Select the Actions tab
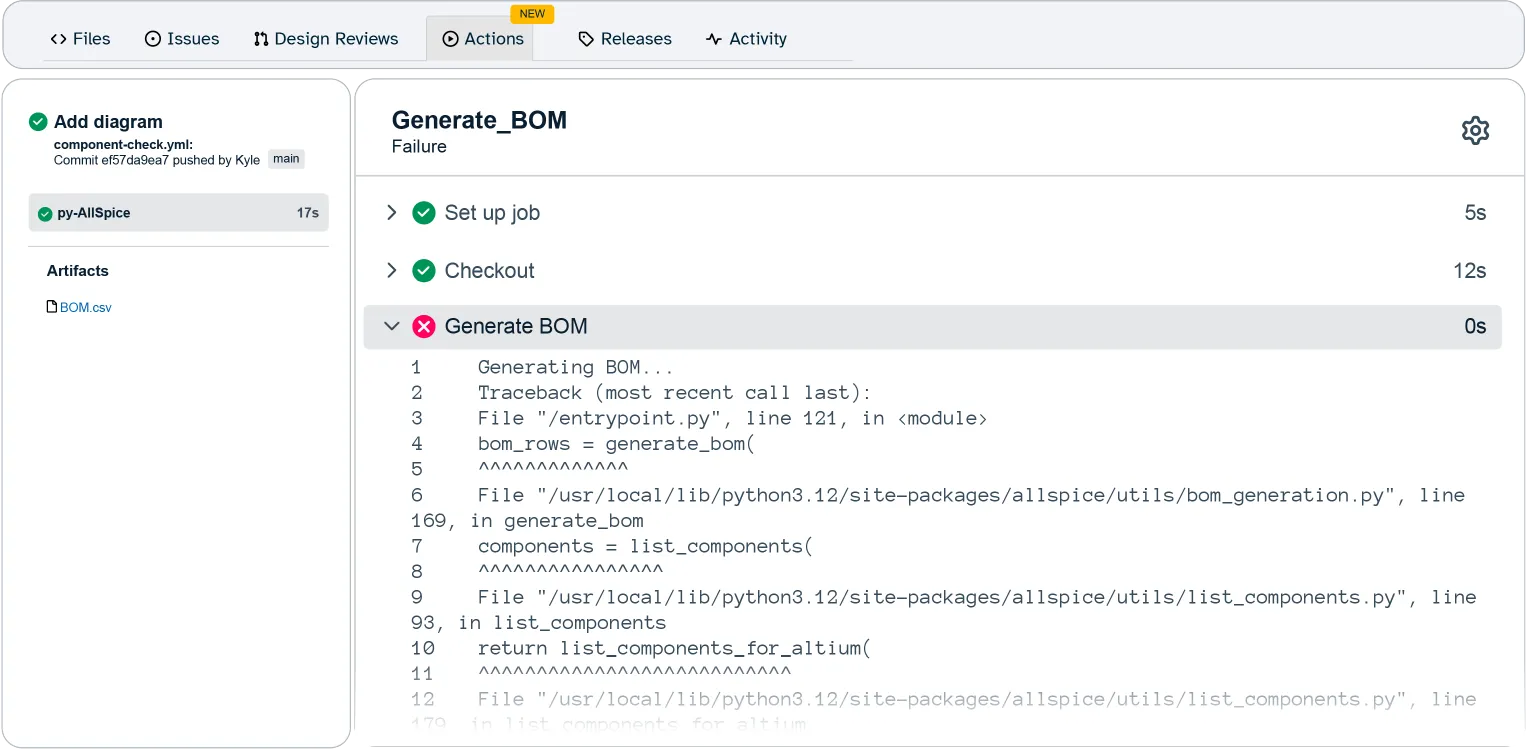 pos(482,39)
